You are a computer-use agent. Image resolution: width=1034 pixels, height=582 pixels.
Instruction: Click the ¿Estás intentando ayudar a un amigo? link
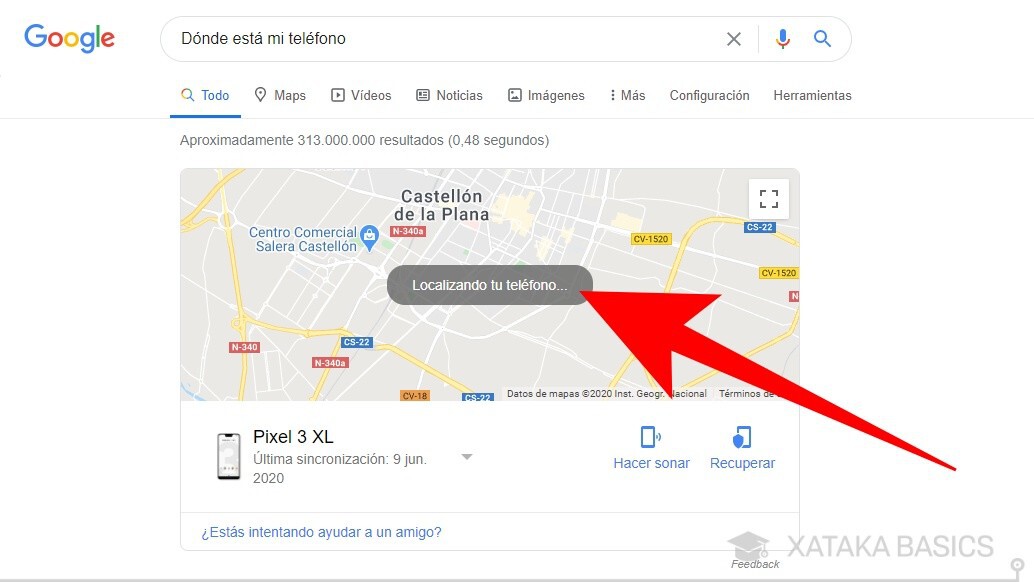pyautogui.click(x=321, y=532)
